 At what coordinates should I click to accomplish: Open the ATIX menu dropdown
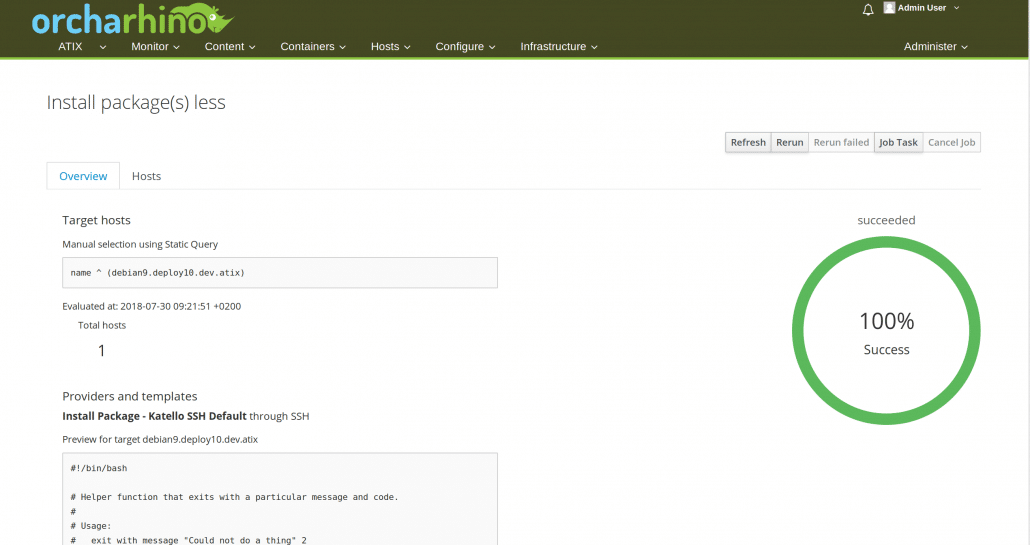(x=77, y=47)
